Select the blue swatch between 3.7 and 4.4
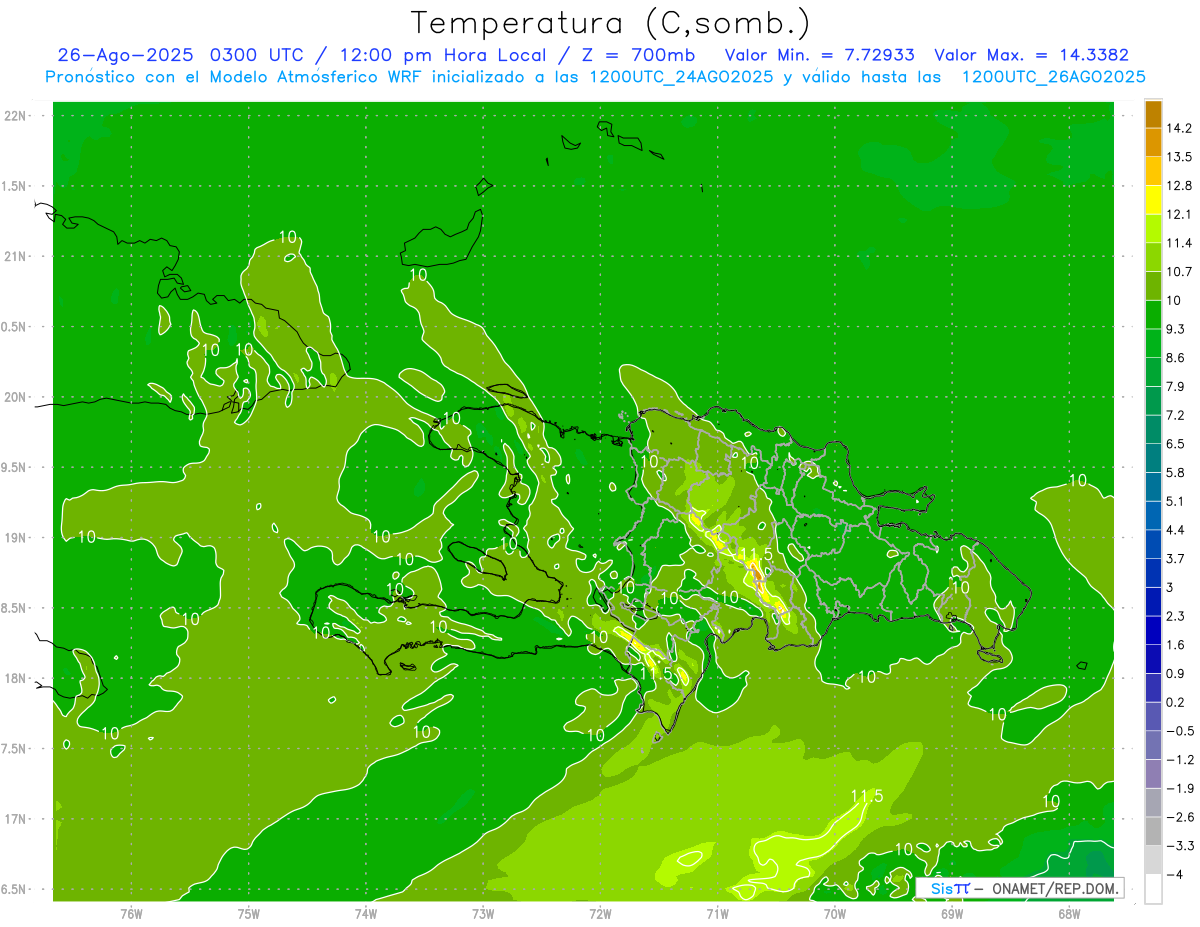The height and width of the screenshot is (927, 1200). (x=1153, y=544)
